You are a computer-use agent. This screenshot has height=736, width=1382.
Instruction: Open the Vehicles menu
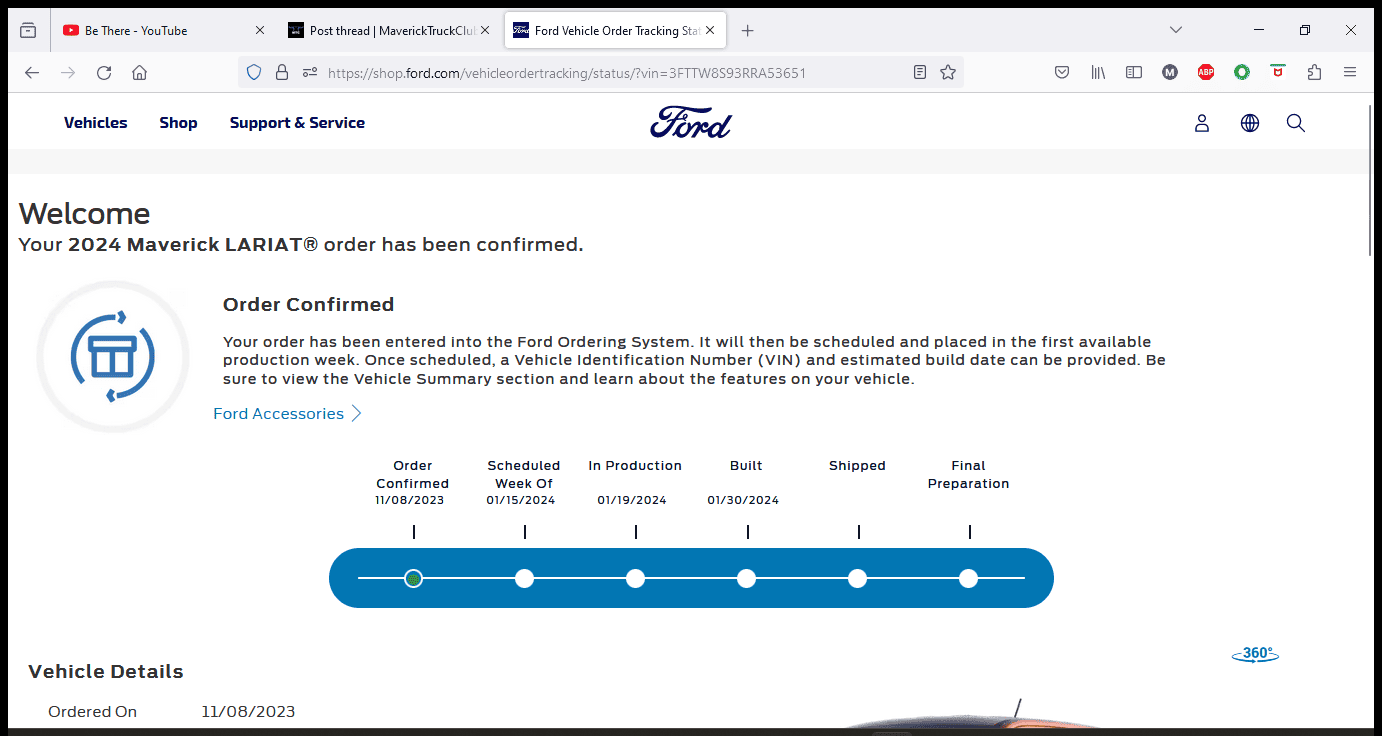[x=96, y=123]
